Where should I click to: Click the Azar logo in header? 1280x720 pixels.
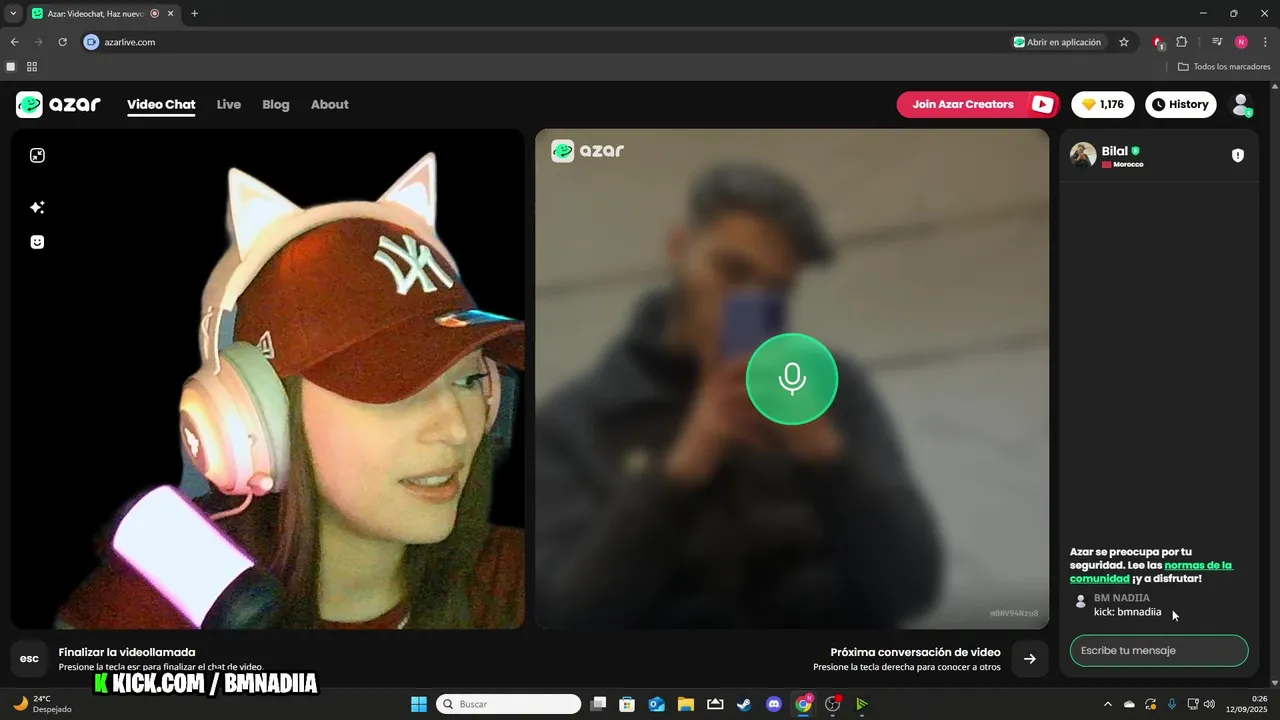[58, 104]
